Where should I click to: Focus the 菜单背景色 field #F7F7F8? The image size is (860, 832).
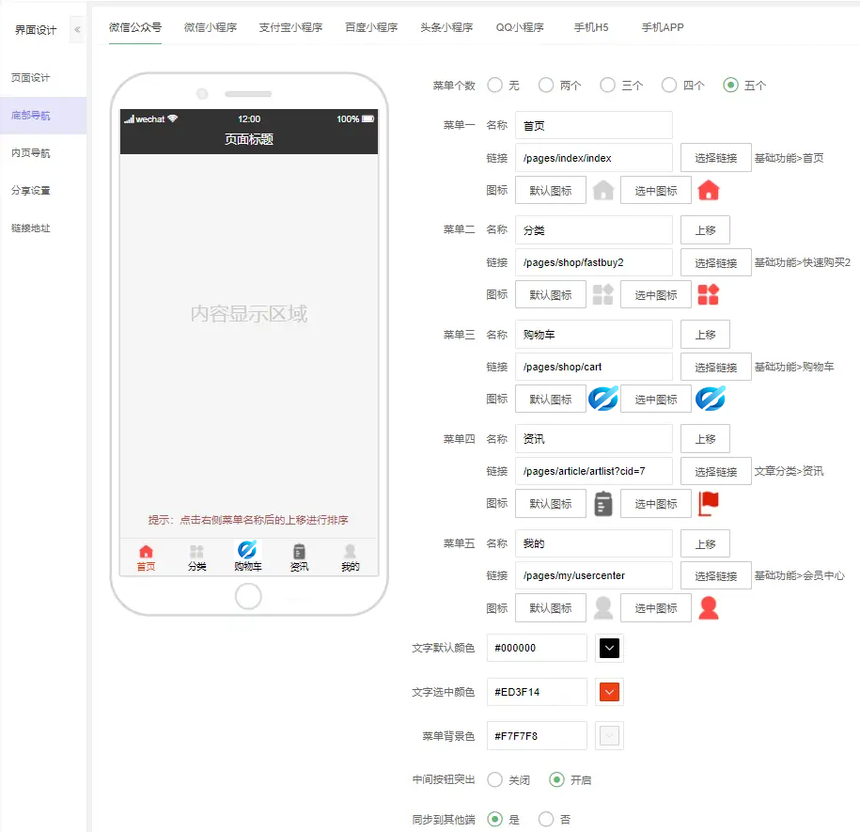pyautogui.click(x=537, y=736)
